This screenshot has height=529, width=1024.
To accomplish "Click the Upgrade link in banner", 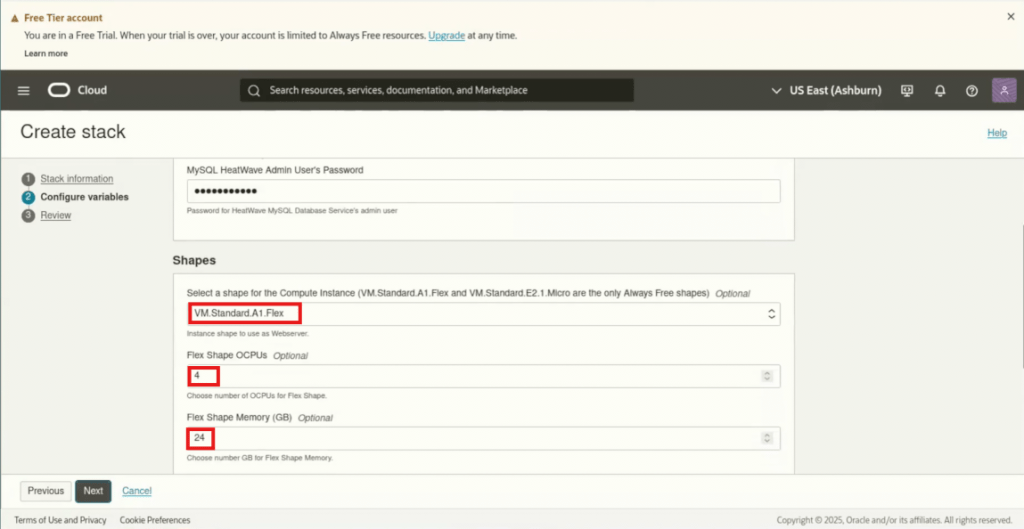I will click(x=447, y=36).
